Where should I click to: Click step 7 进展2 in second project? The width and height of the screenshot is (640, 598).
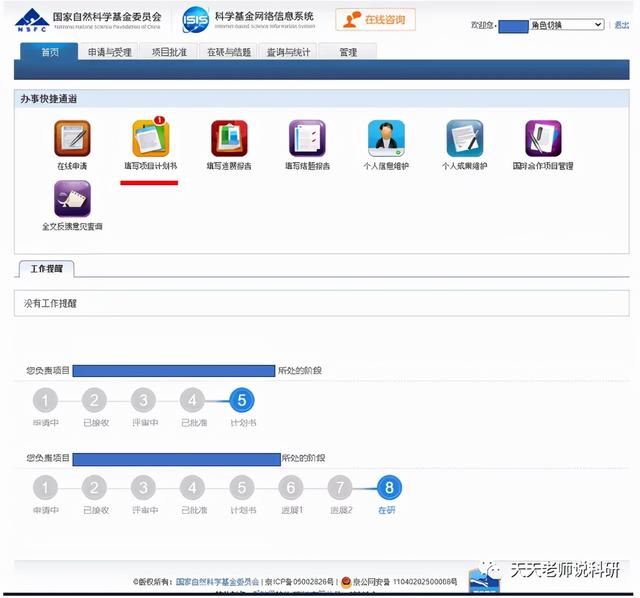[340, 488]
